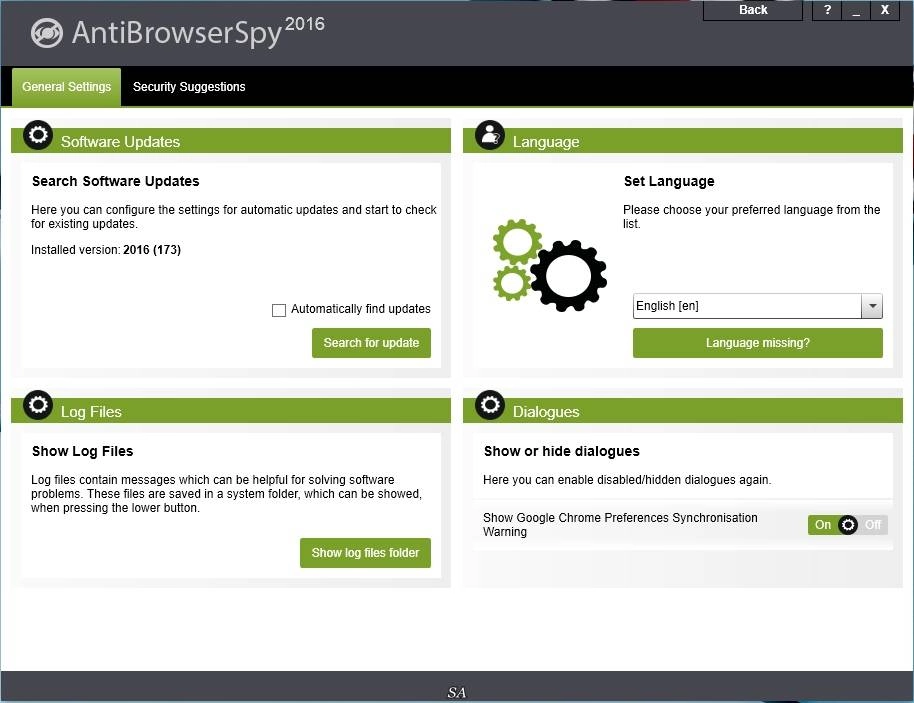Click the Log Files gear icon

point(38,405)
